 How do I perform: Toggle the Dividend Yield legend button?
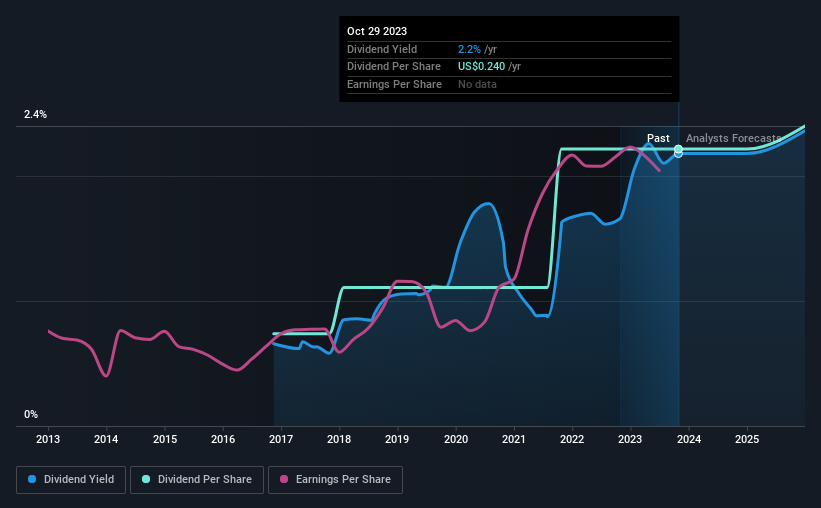(71, 480)
